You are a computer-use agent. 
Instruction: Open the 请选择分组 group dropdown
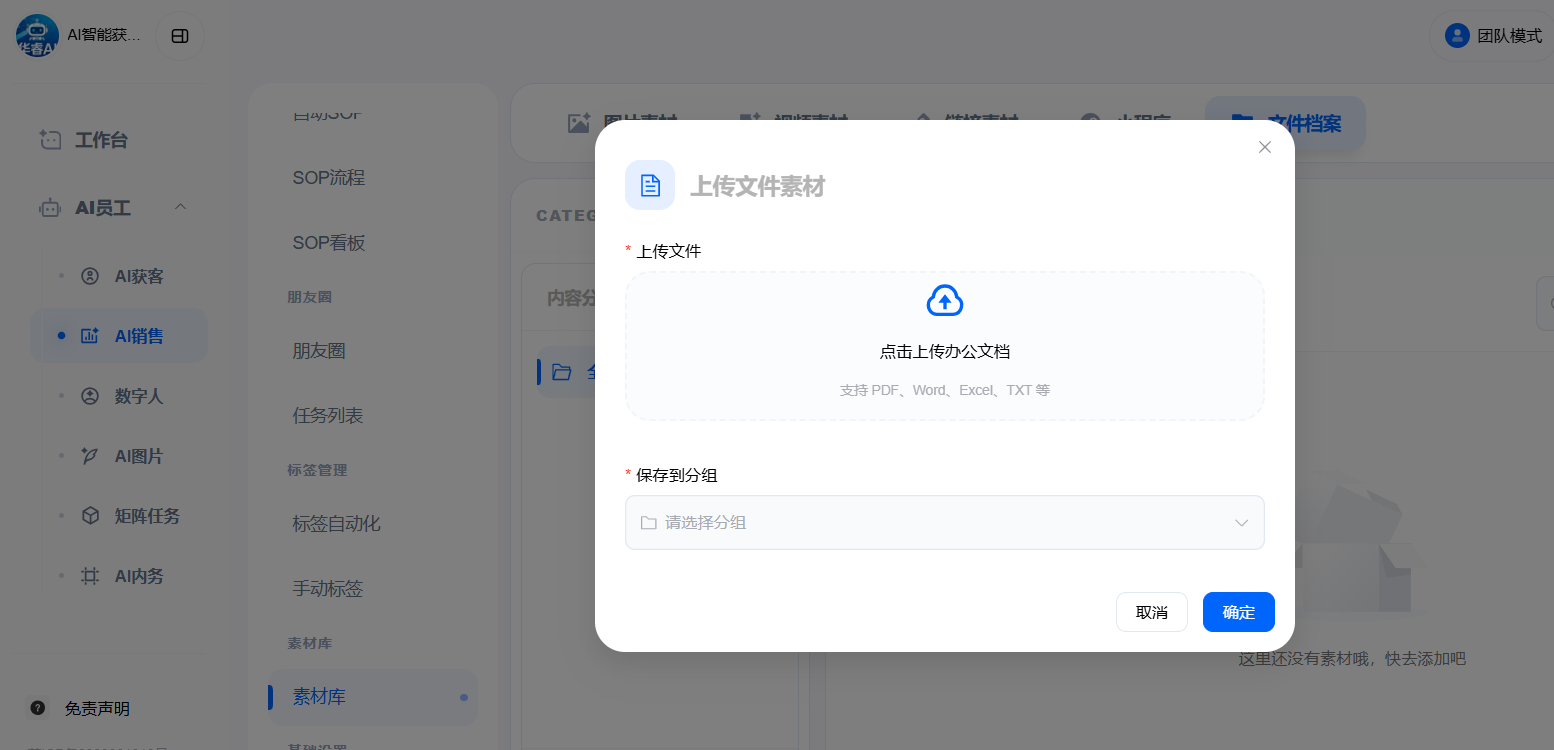pos(944,522)
